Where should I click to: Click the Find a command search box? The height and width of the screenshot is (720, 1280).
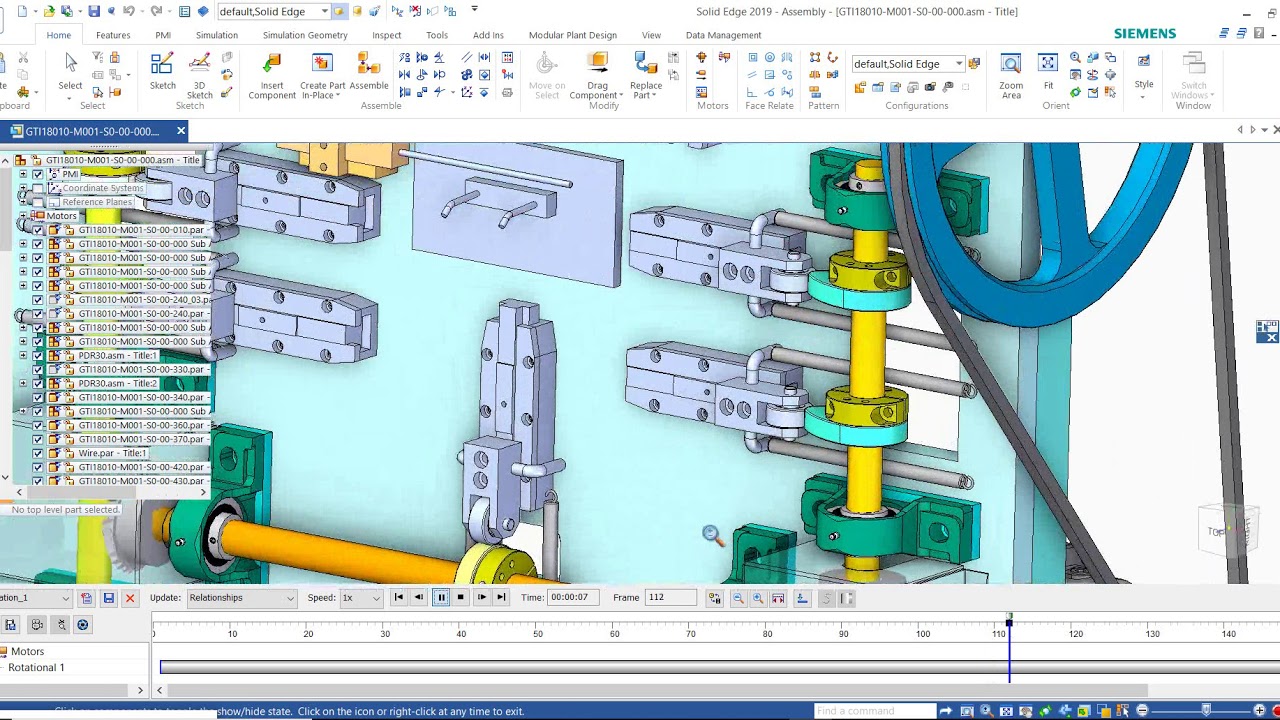coord(876,711)
